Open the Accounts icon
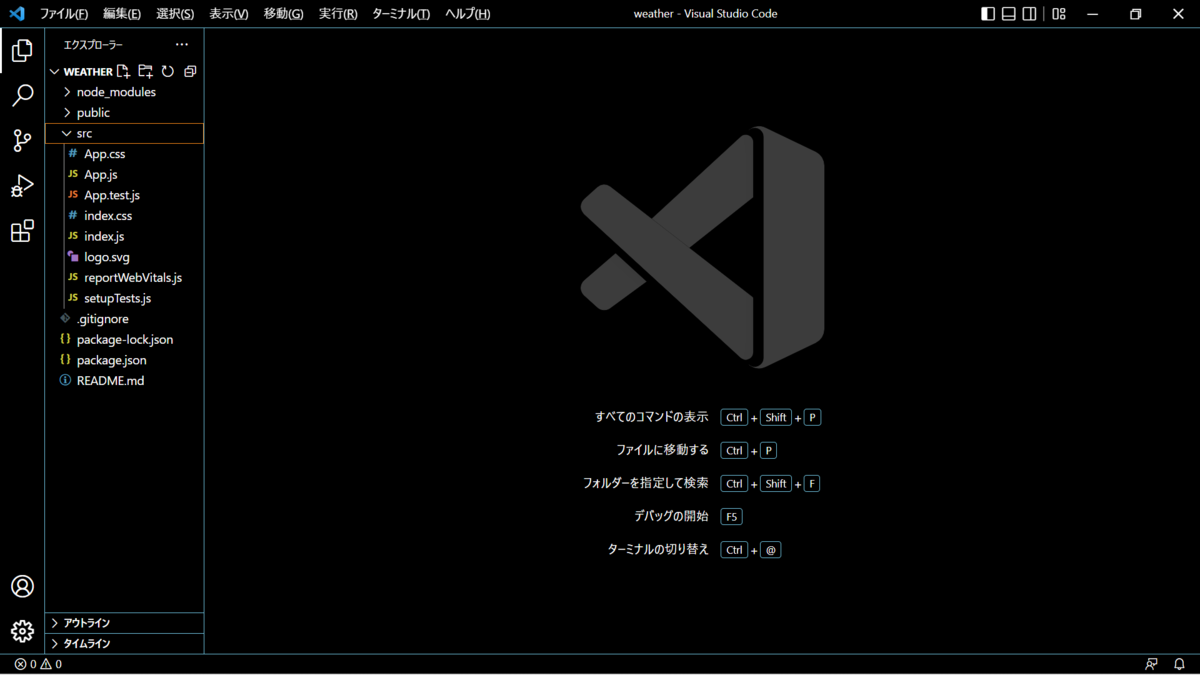1200x675 pixels. (x=22, y=586)
